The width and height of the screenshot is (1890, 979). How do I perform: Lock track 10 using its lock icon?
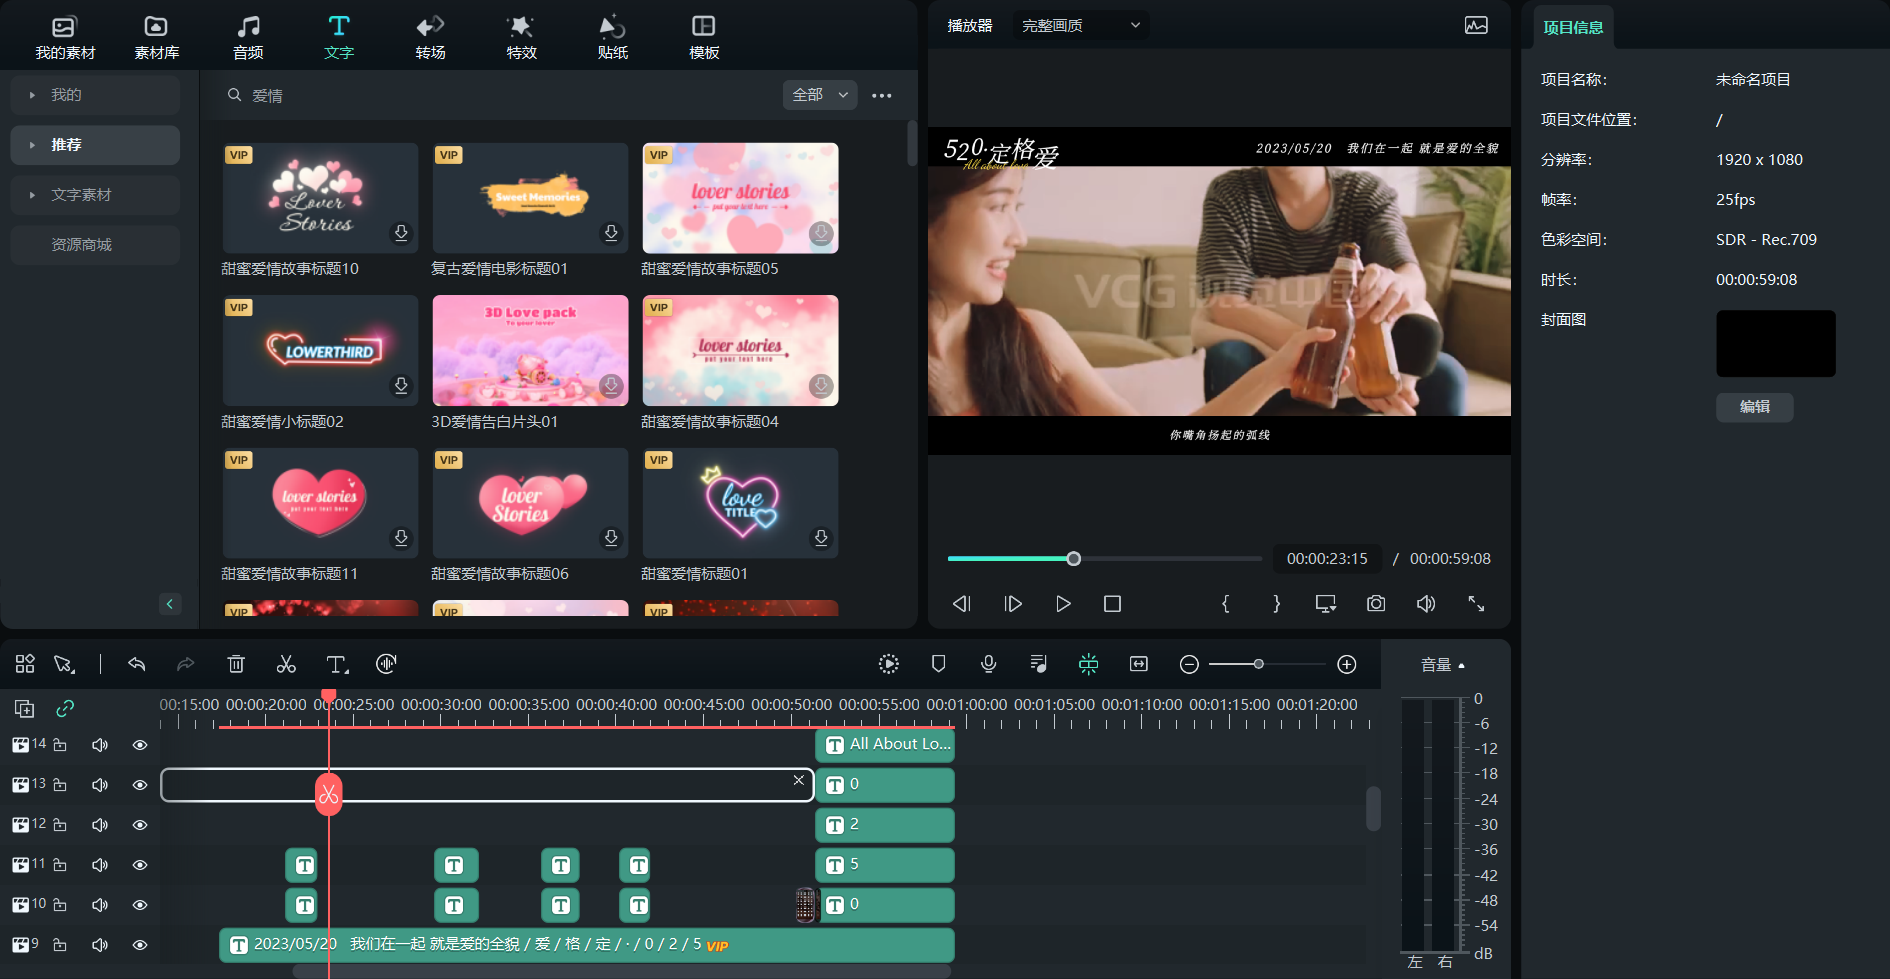coord(60,905)
